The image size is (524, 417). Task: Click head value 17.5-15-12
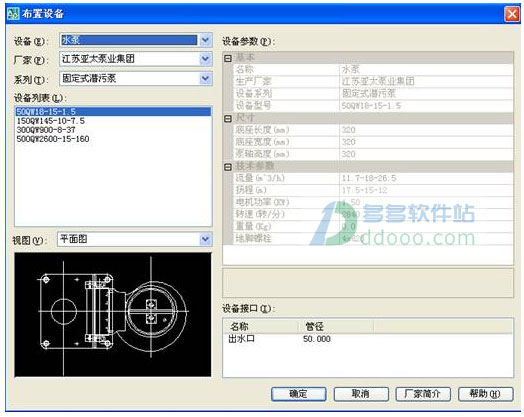click(364, 190)
